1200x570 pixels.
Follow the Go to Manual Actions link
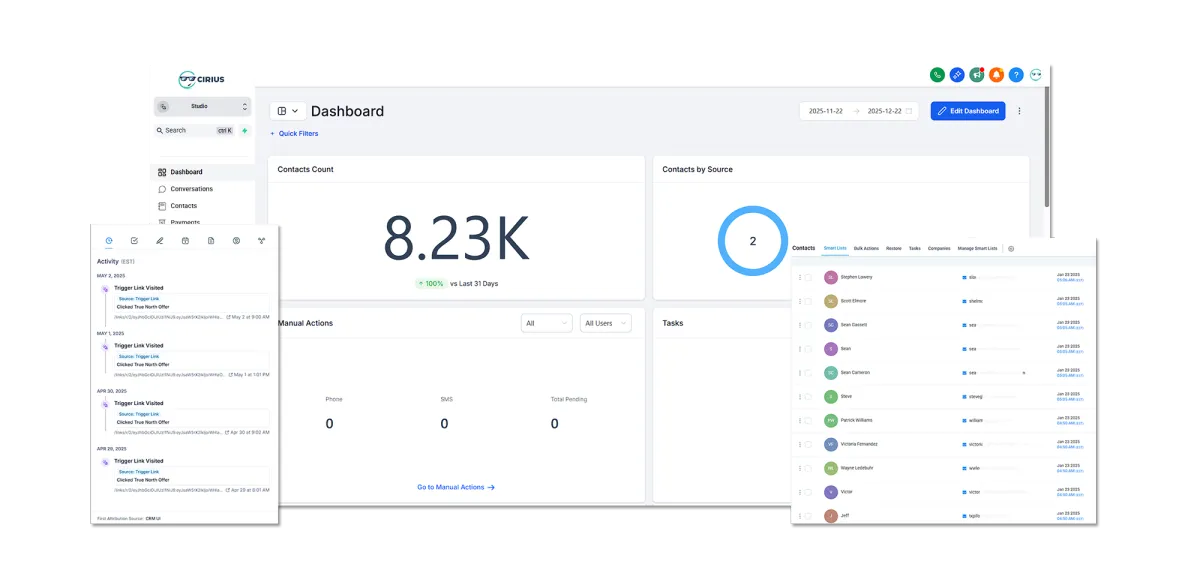click(456, 487)
